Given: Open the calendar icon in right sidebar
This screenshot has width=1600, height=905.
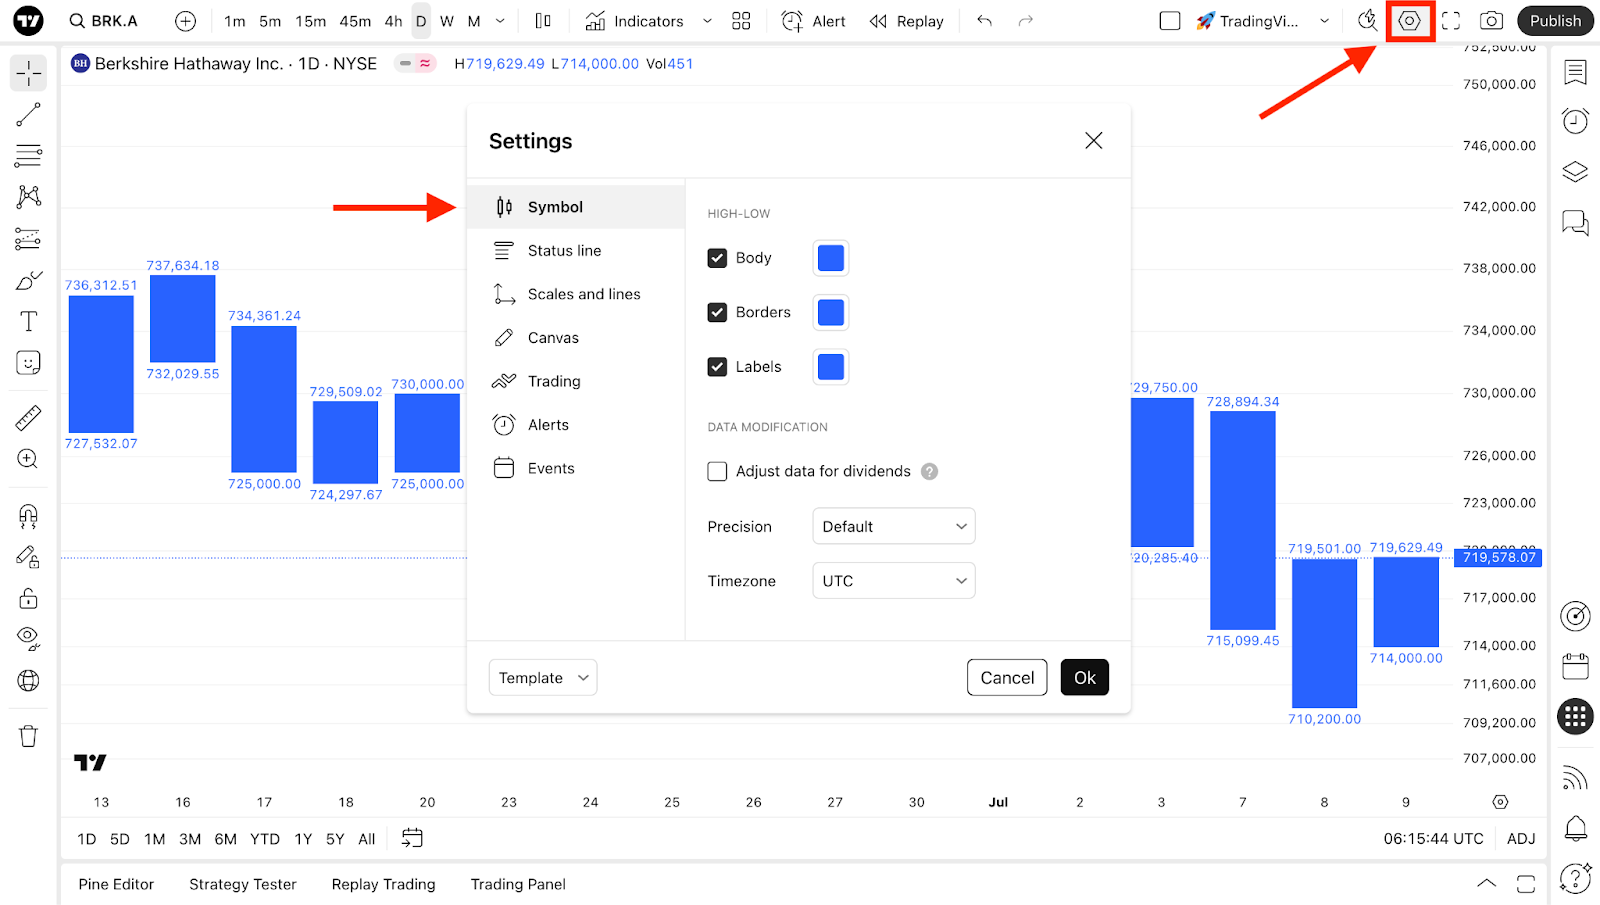Looking at the screenshot, I should click(x=1575, y=666).
